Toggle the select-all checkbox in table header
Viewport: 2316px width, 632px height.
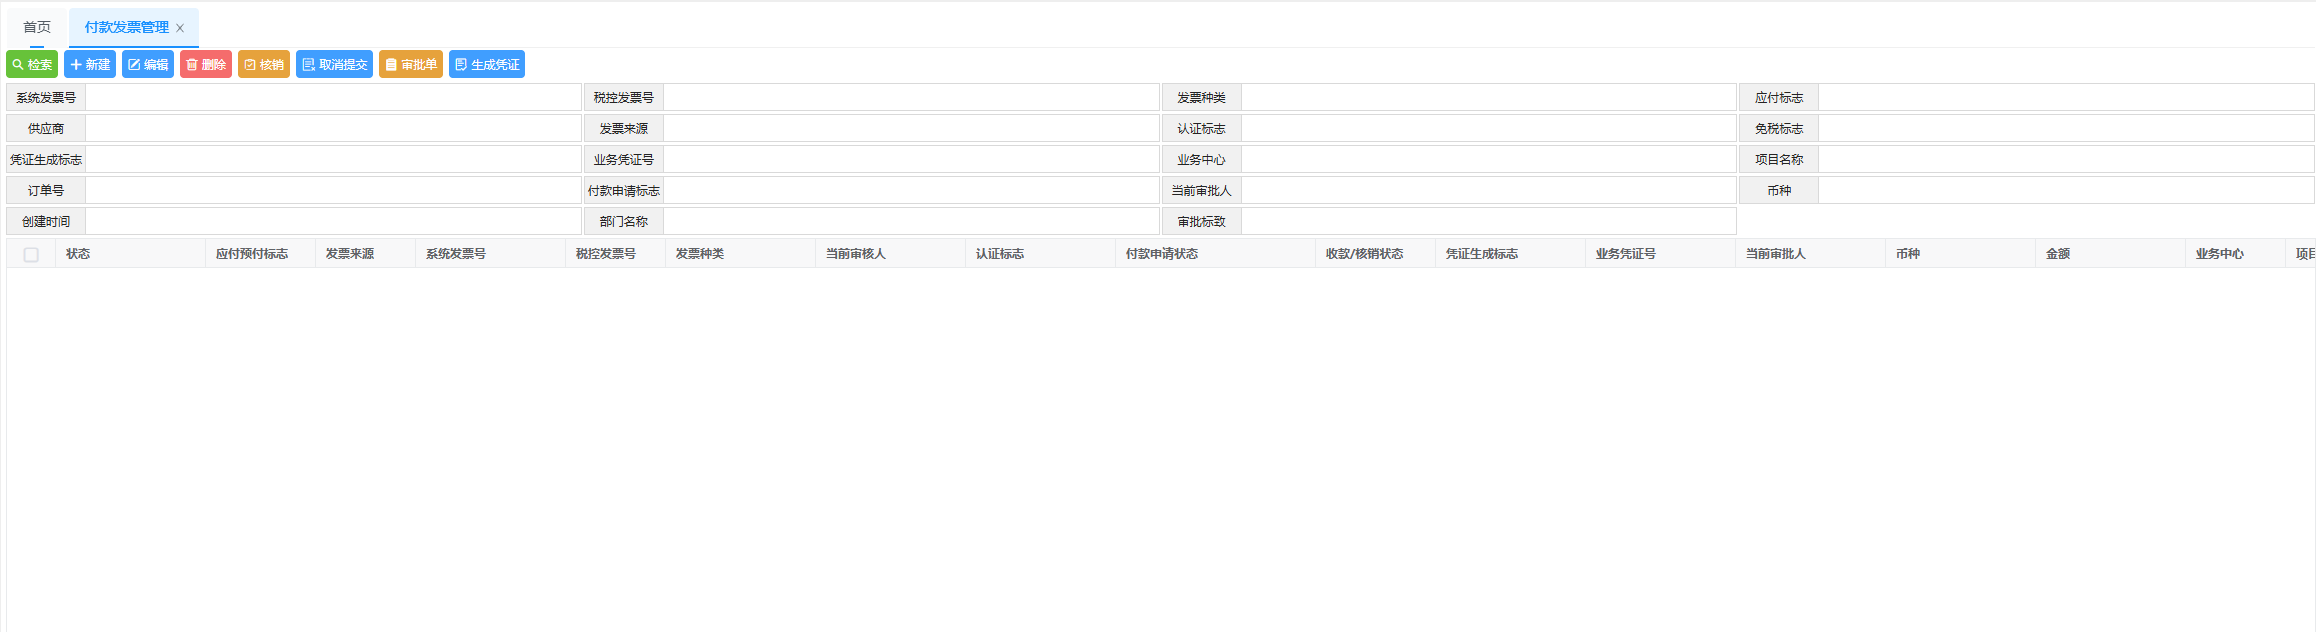point(31,255)
